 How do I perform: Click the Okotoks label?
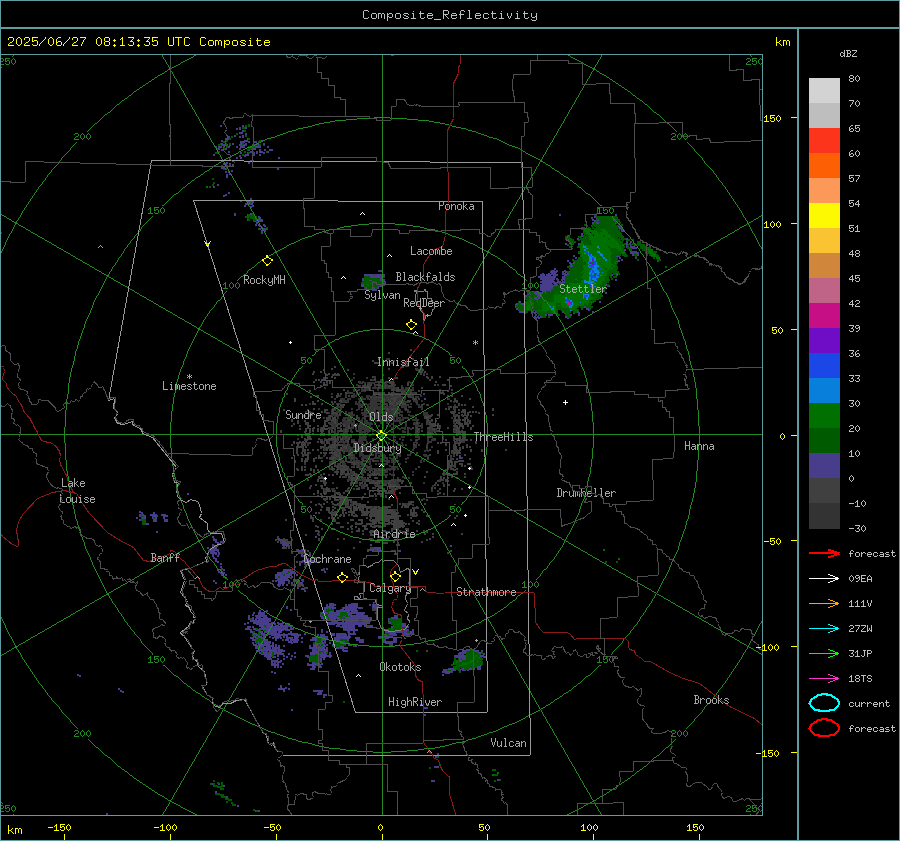tap(400, 667)
